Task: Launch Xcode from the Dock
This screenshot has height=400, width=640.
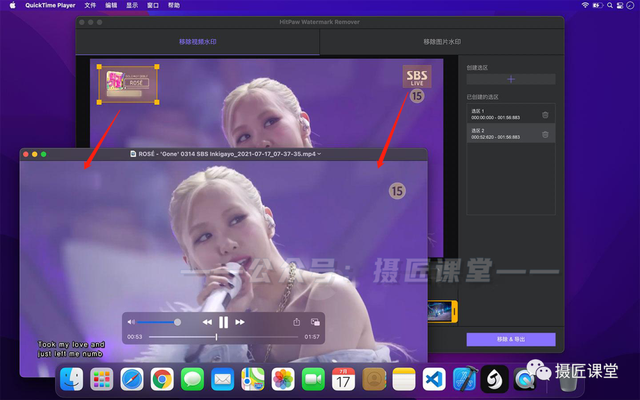Action: click(x=464, y=378)
